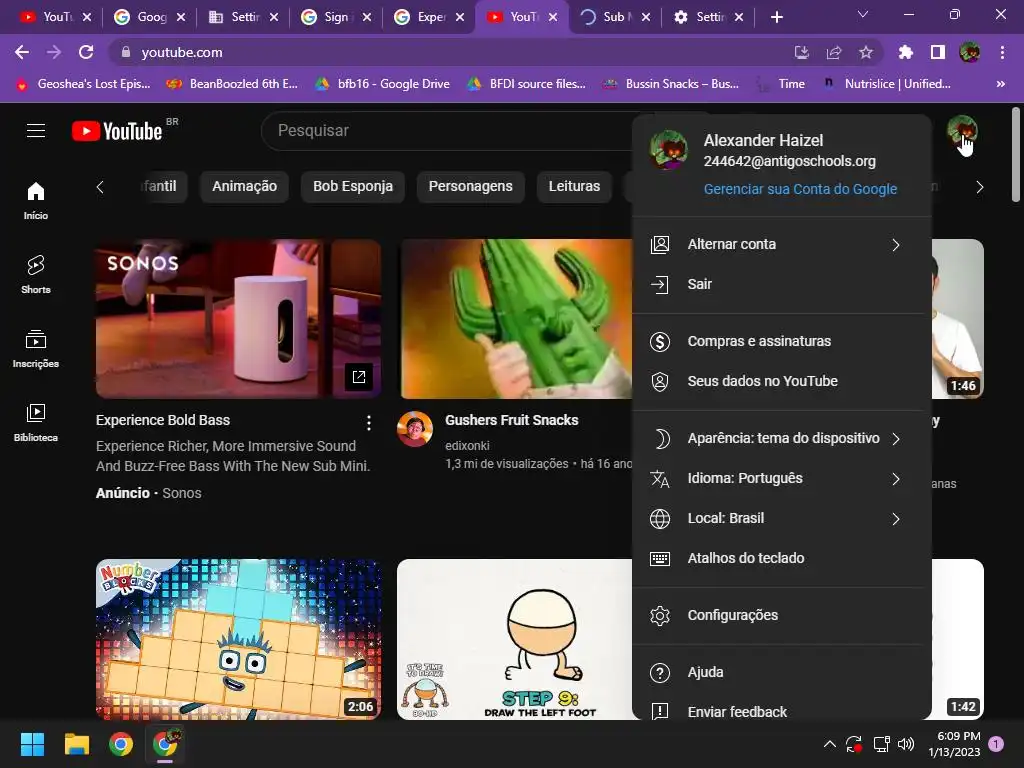Image resolution: width=1024 pixels, height=768 pixels.
Task: Open Experience Bold Bass ad title
Action: point(163,420)
